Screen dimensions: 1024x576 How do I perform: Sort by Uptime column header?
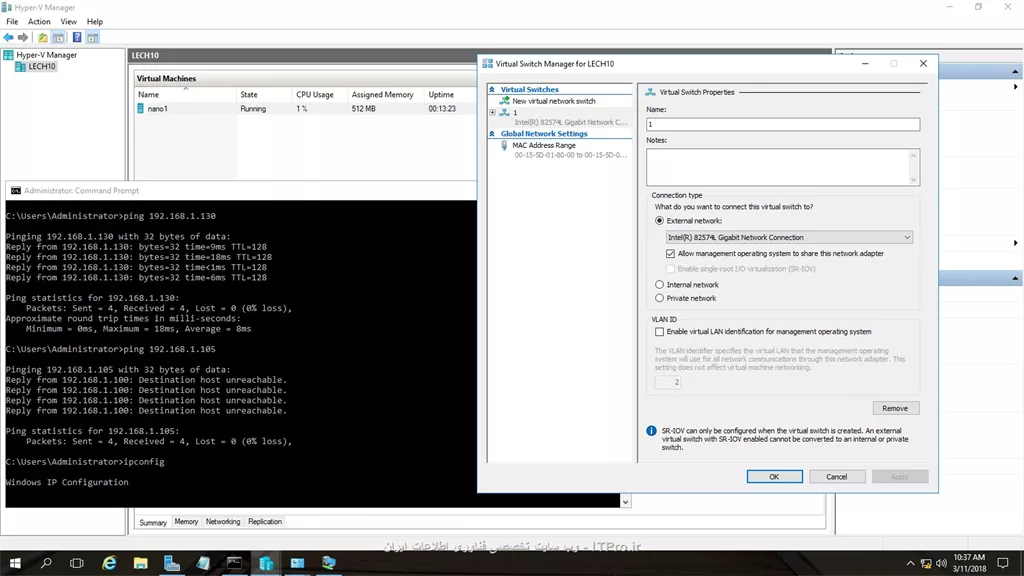tap(451, 95)
